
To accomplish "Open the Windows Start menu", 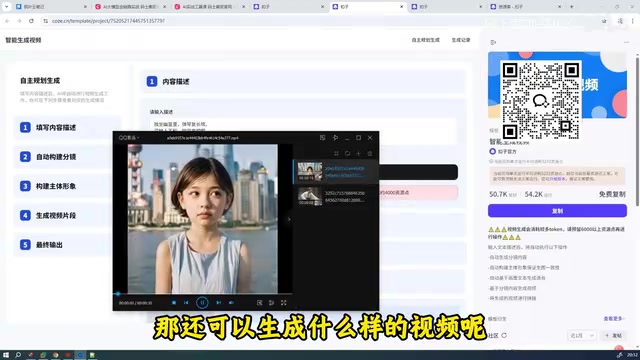I will 6,355.
